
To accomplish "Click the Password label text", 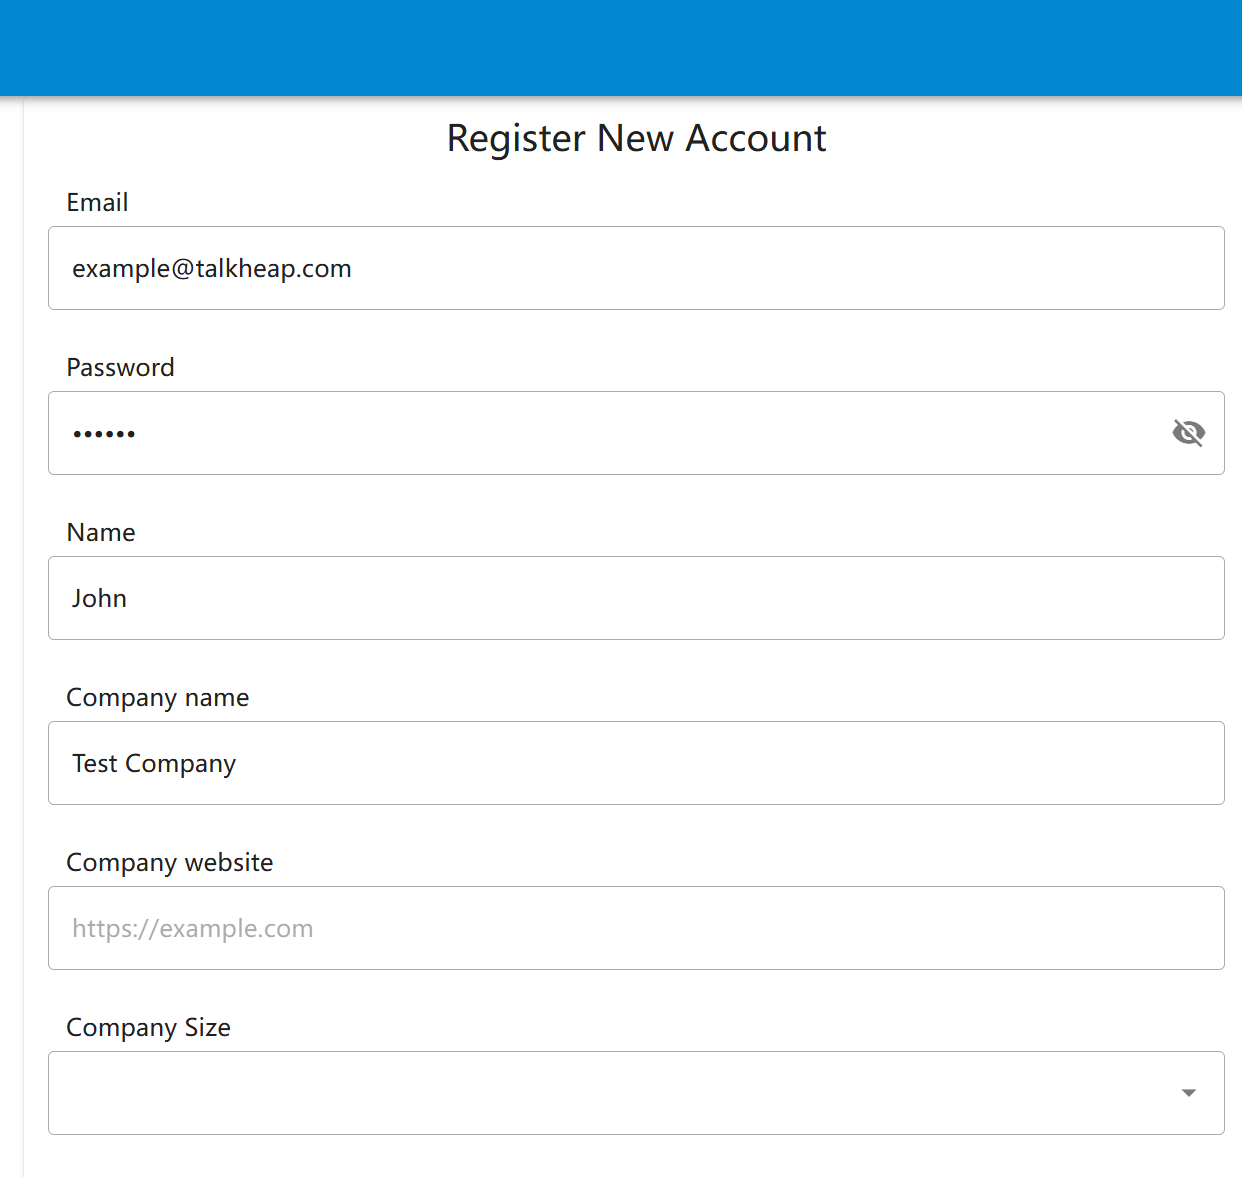I will pos(120,367).
